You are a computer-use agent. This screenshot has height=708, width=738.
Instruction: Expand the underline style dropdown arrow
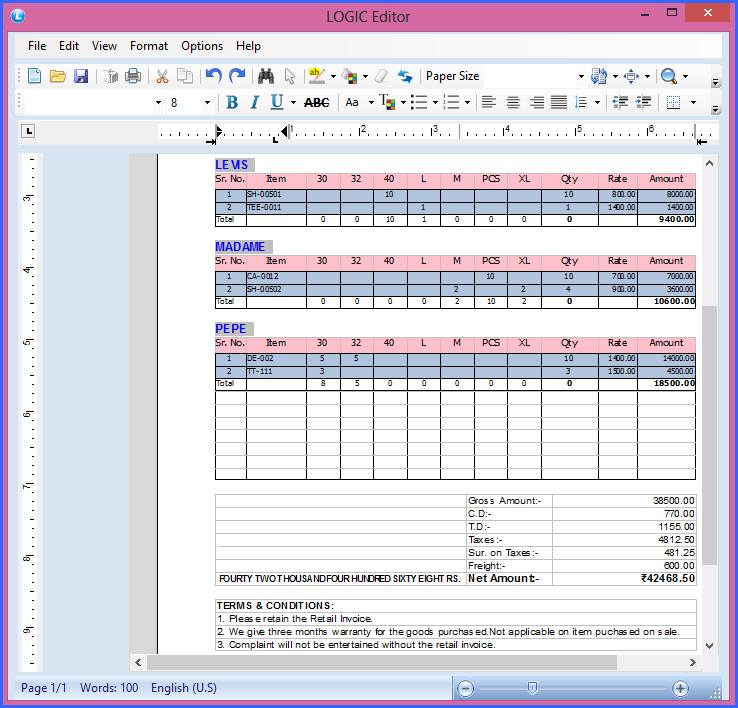293,103
